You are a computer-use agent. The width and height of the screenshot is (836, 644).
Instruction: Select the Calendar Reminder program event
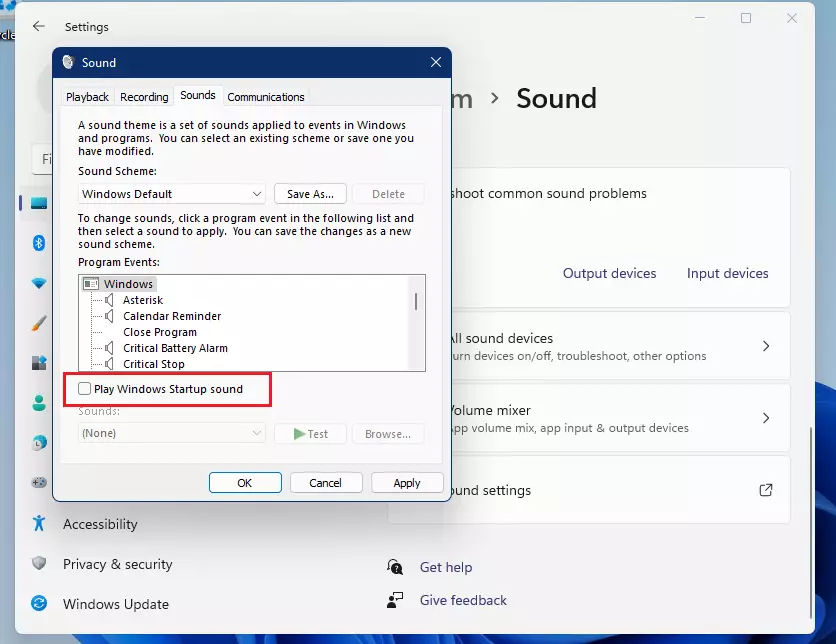pyautogui.click(x=172, y=316)
